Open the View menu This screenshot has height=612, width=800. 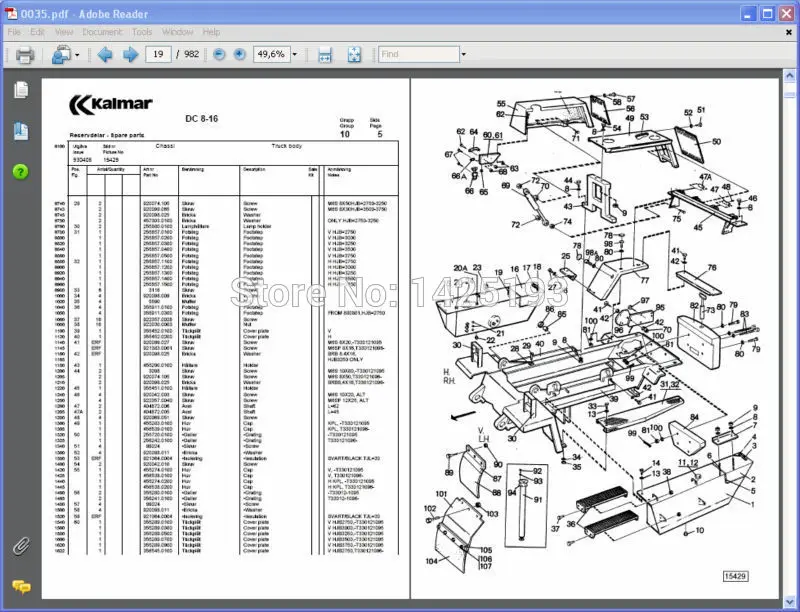click(64, 31)
